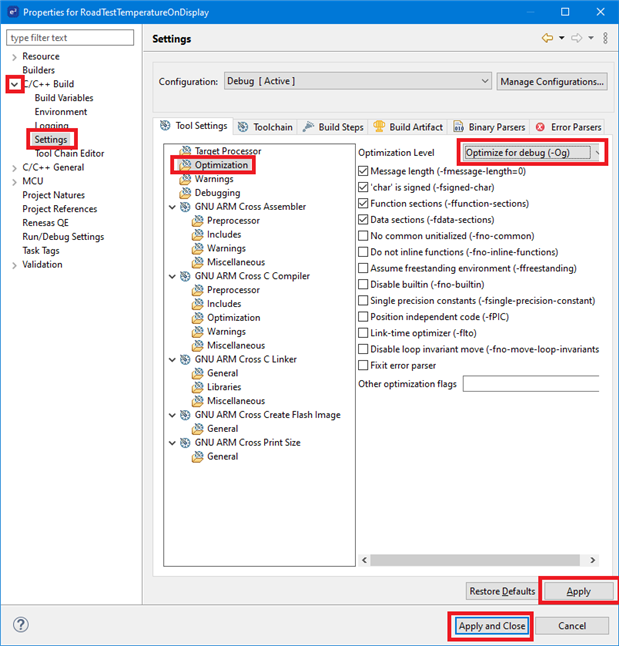Click the Forward navigation arrow icon

pos(577,38)
